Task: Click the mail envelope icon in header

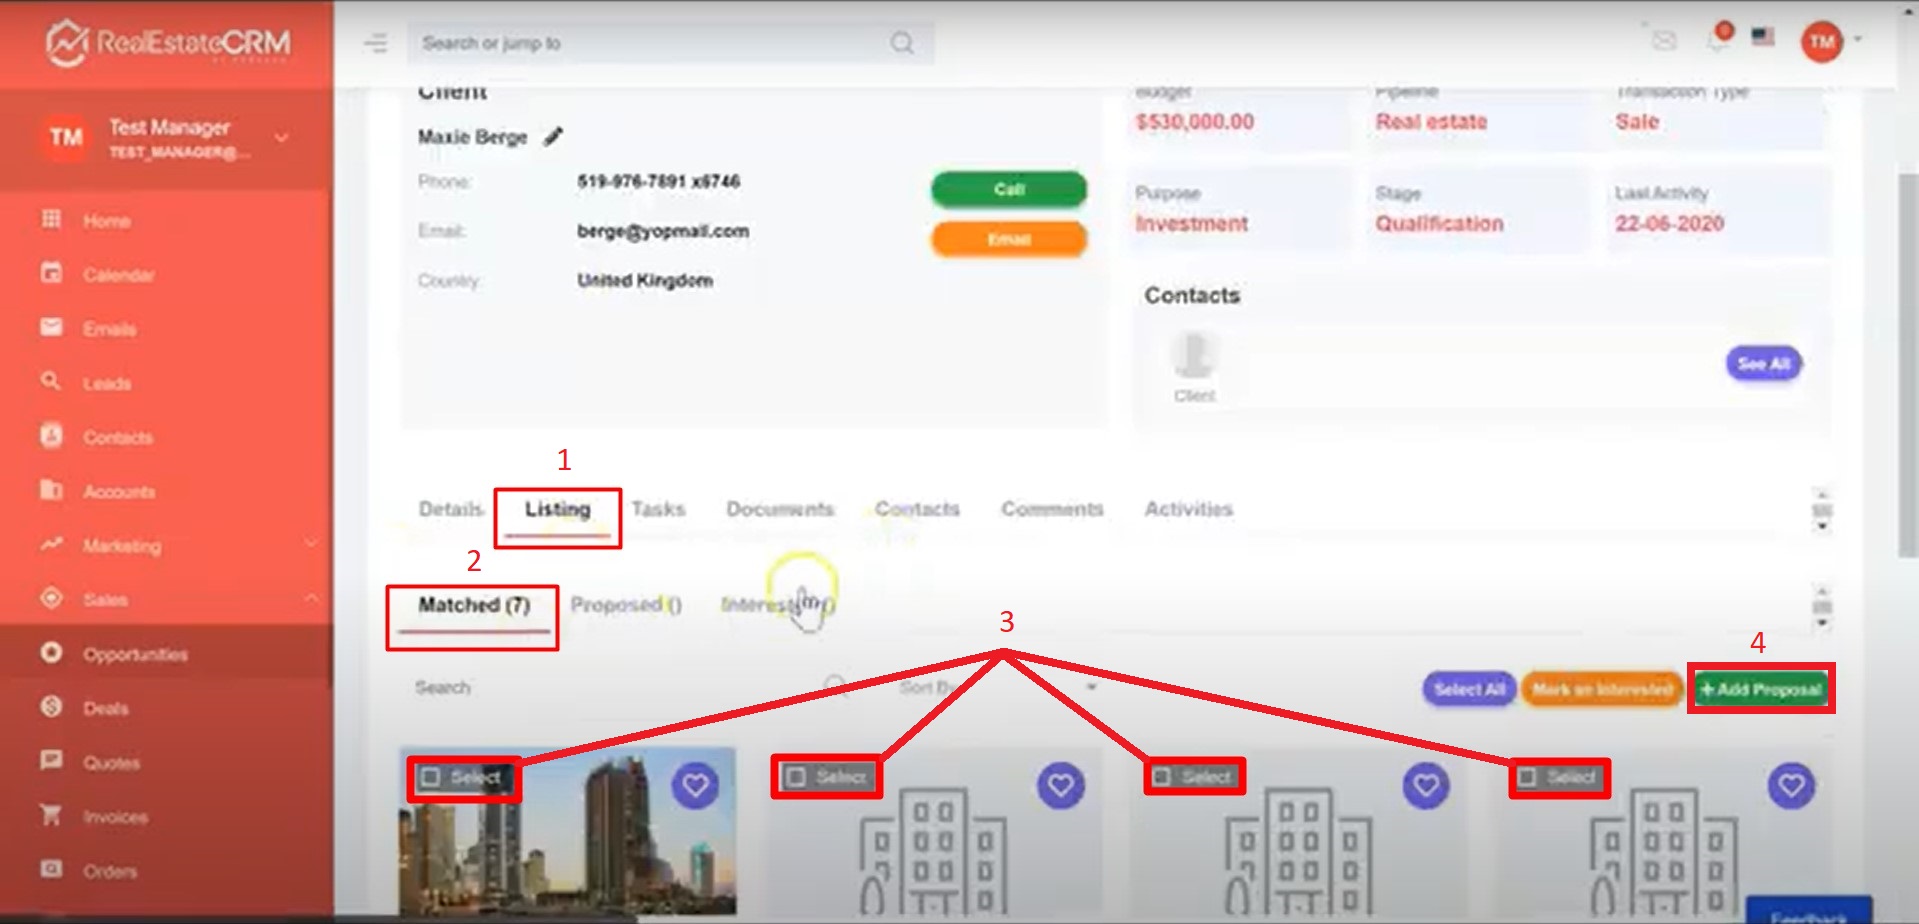Action: pyautogui.click(x=1663, y=41)
